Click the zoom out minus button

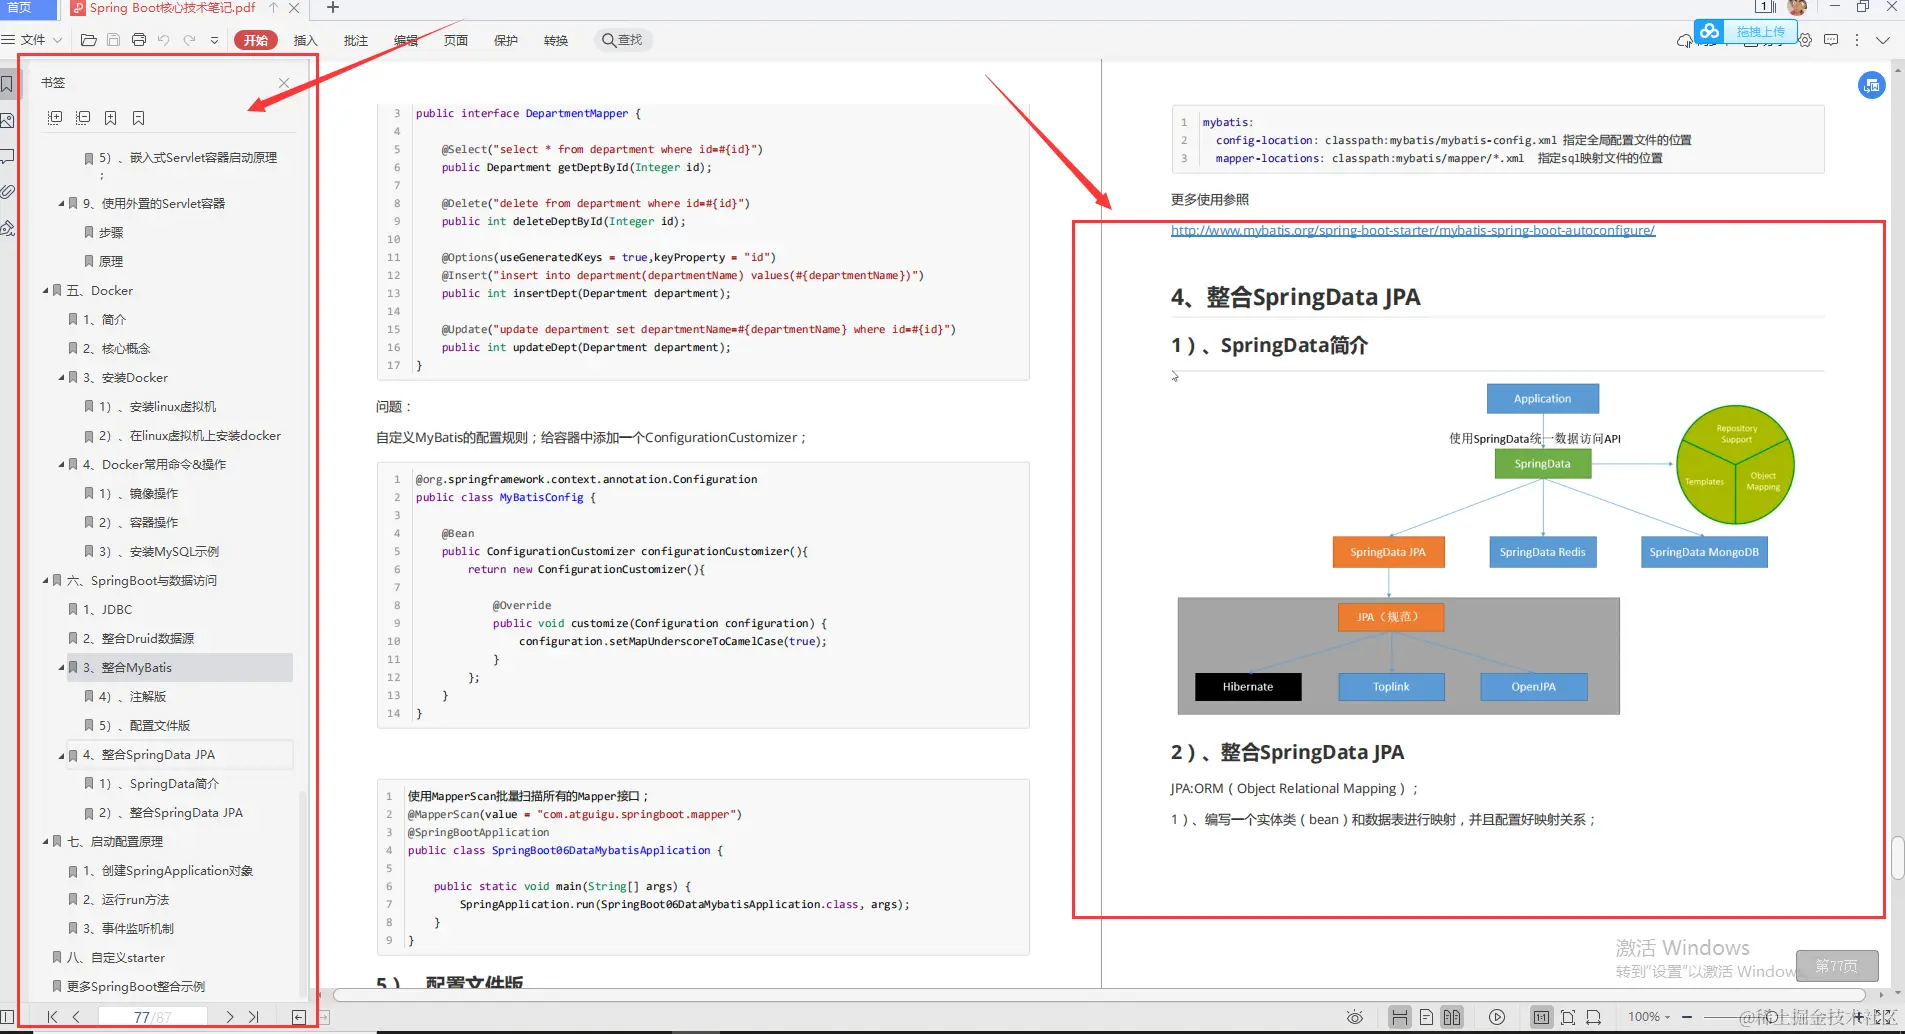point(1687,1017)
